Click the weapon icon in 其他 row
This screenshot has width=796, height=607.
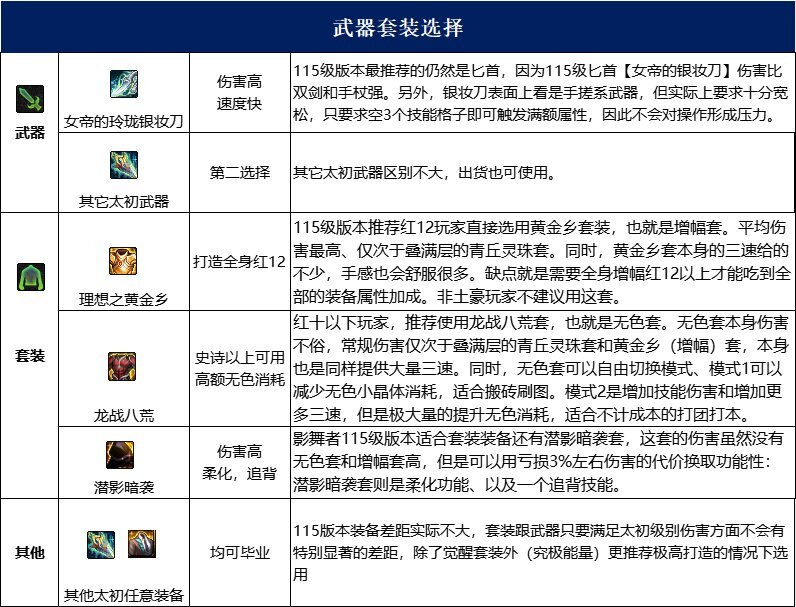click(101, 545)
